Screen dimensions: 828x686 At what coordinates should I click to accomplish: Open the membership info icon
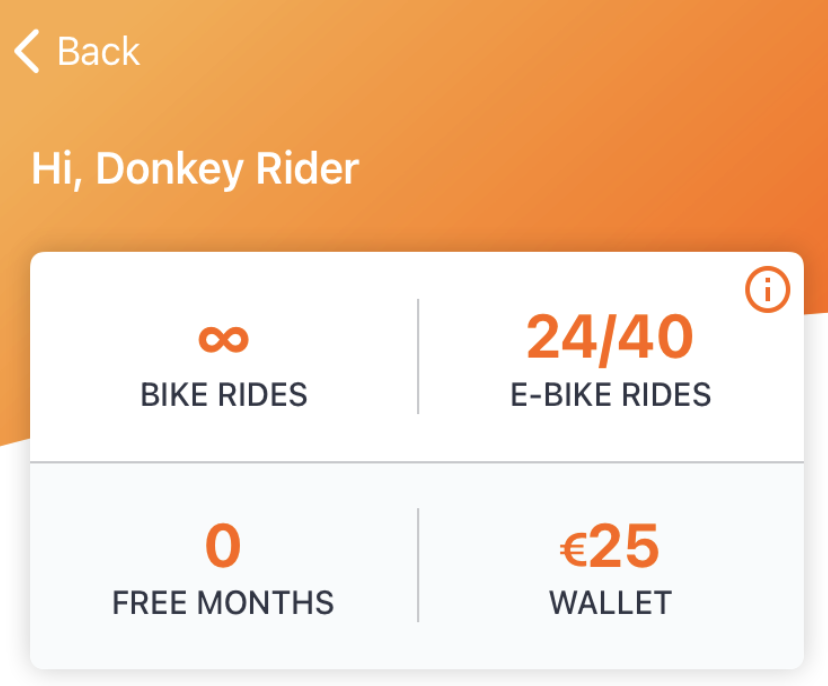[767, 289]
